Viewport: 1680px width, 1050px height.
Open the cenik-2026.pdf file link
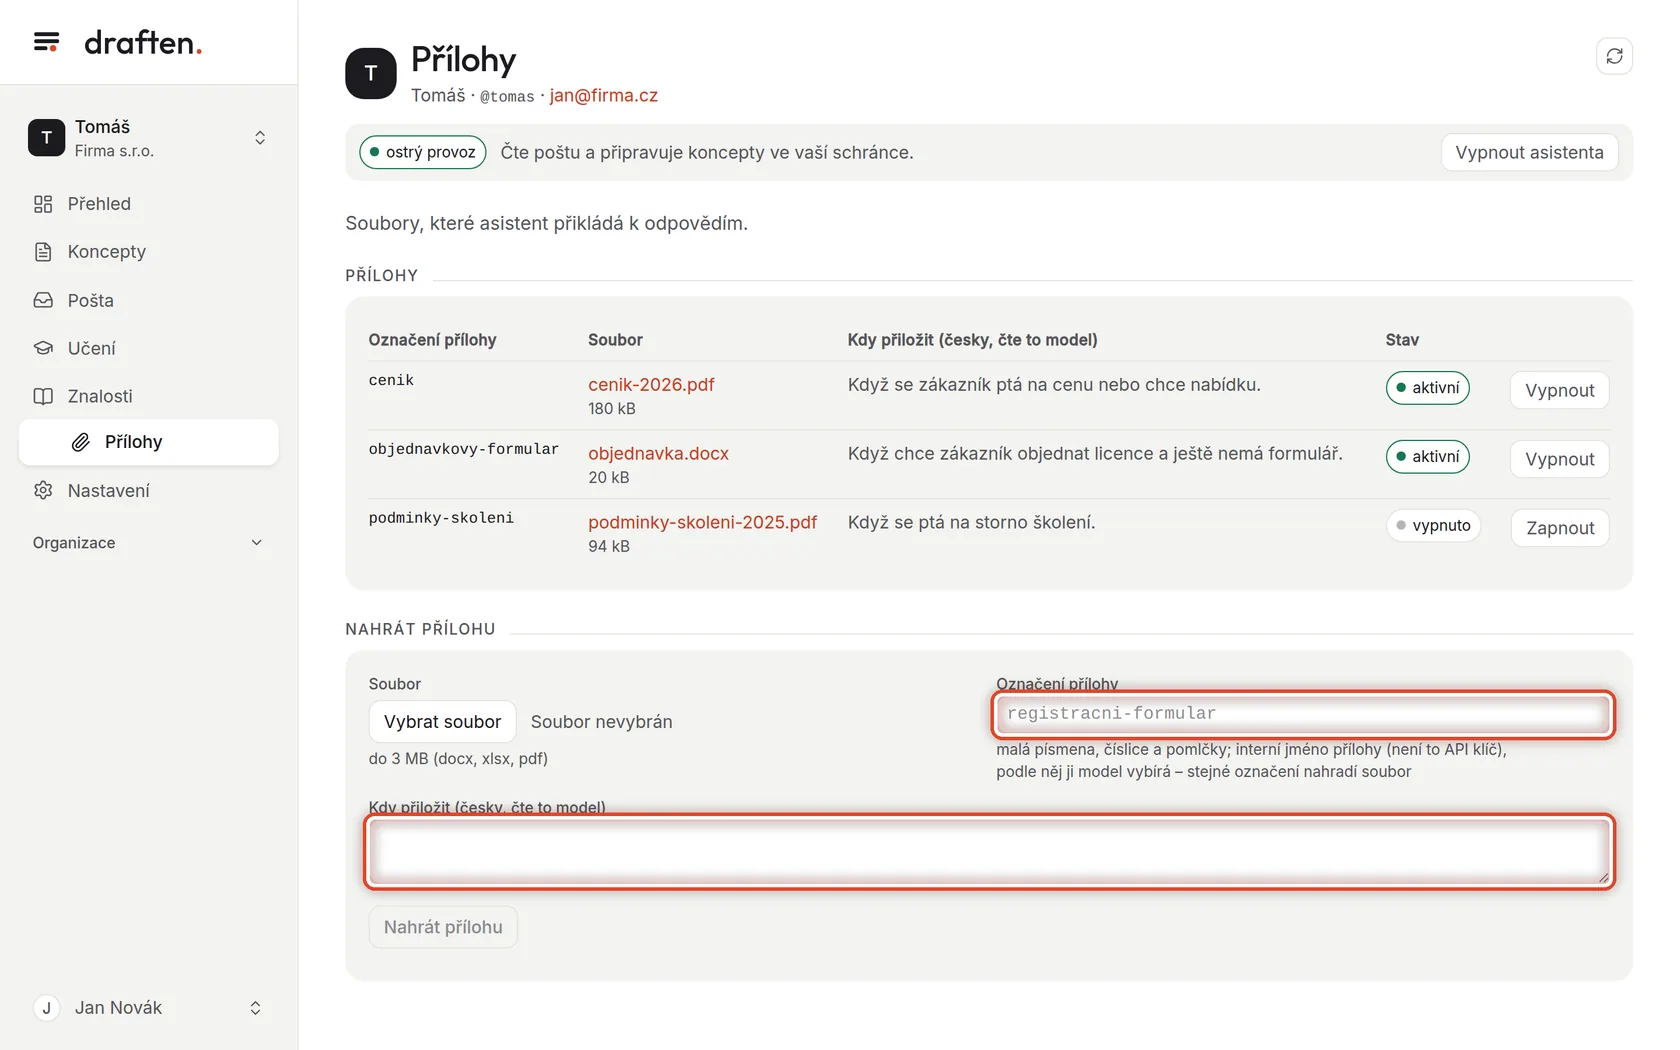click(651, 385)
